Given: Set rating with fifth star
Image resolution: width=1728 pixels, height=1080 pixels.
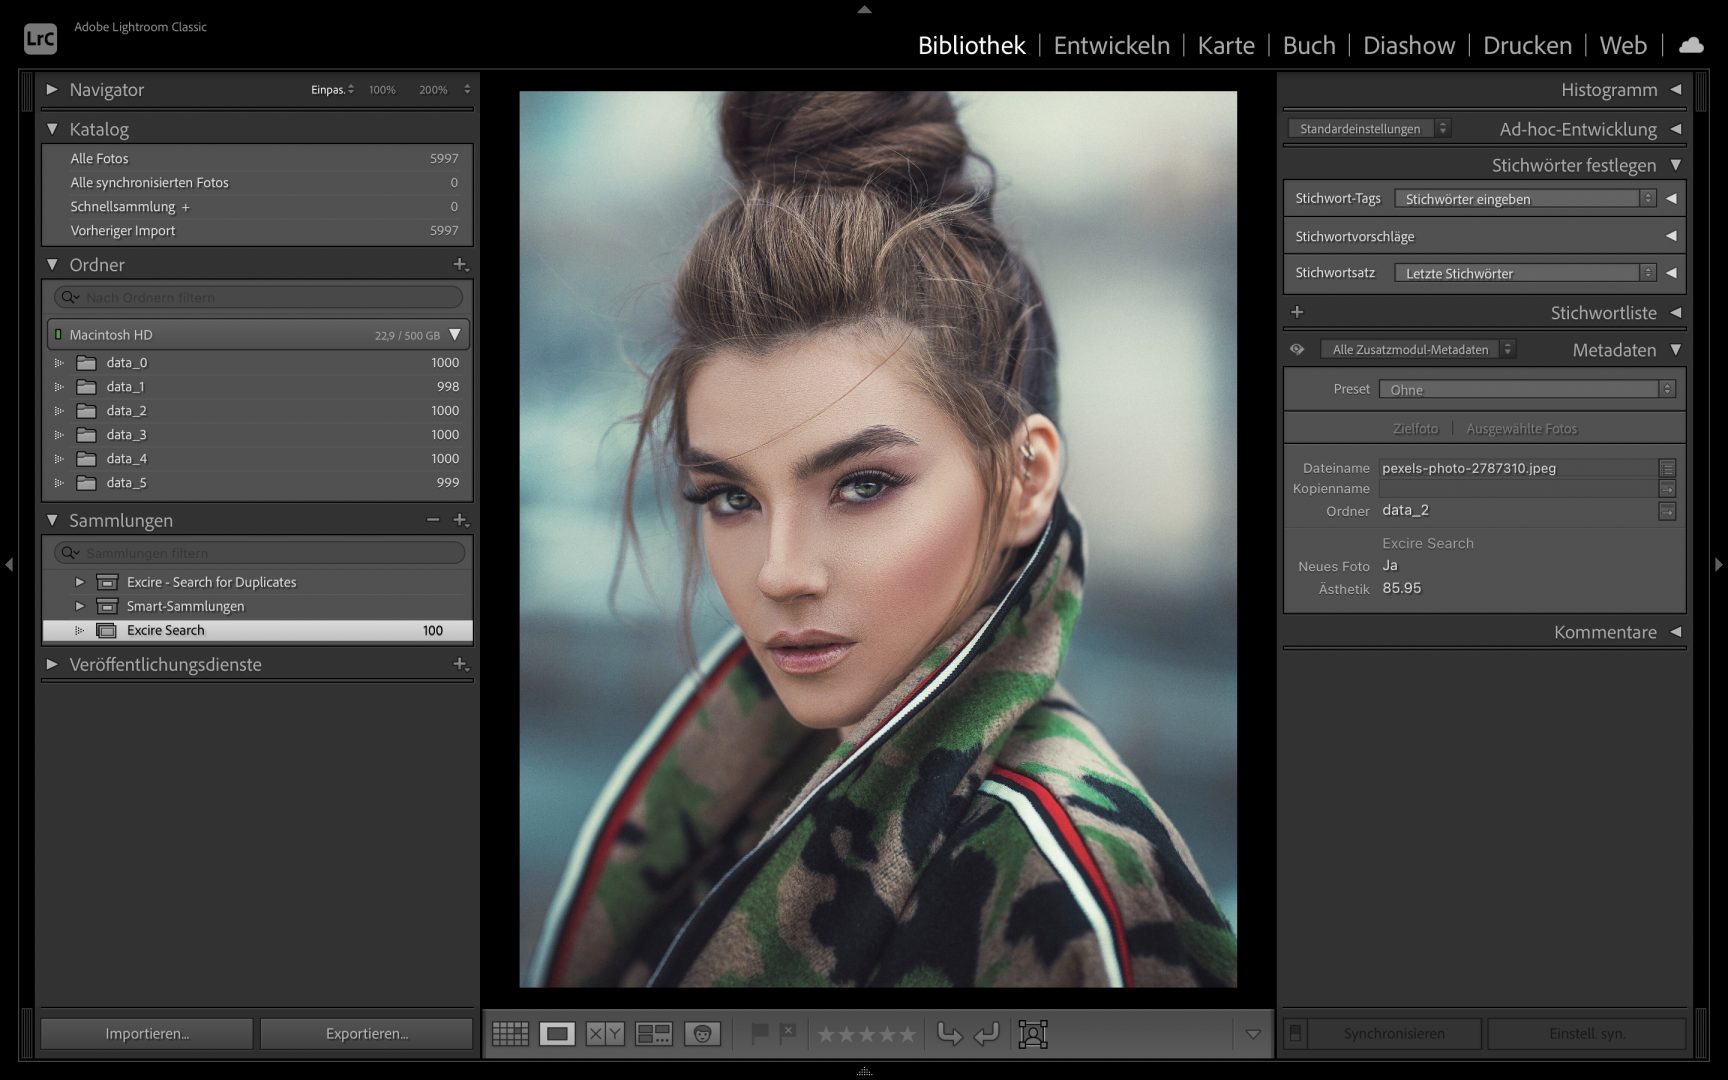Looking at the screenshot, I should [906, 1034].
